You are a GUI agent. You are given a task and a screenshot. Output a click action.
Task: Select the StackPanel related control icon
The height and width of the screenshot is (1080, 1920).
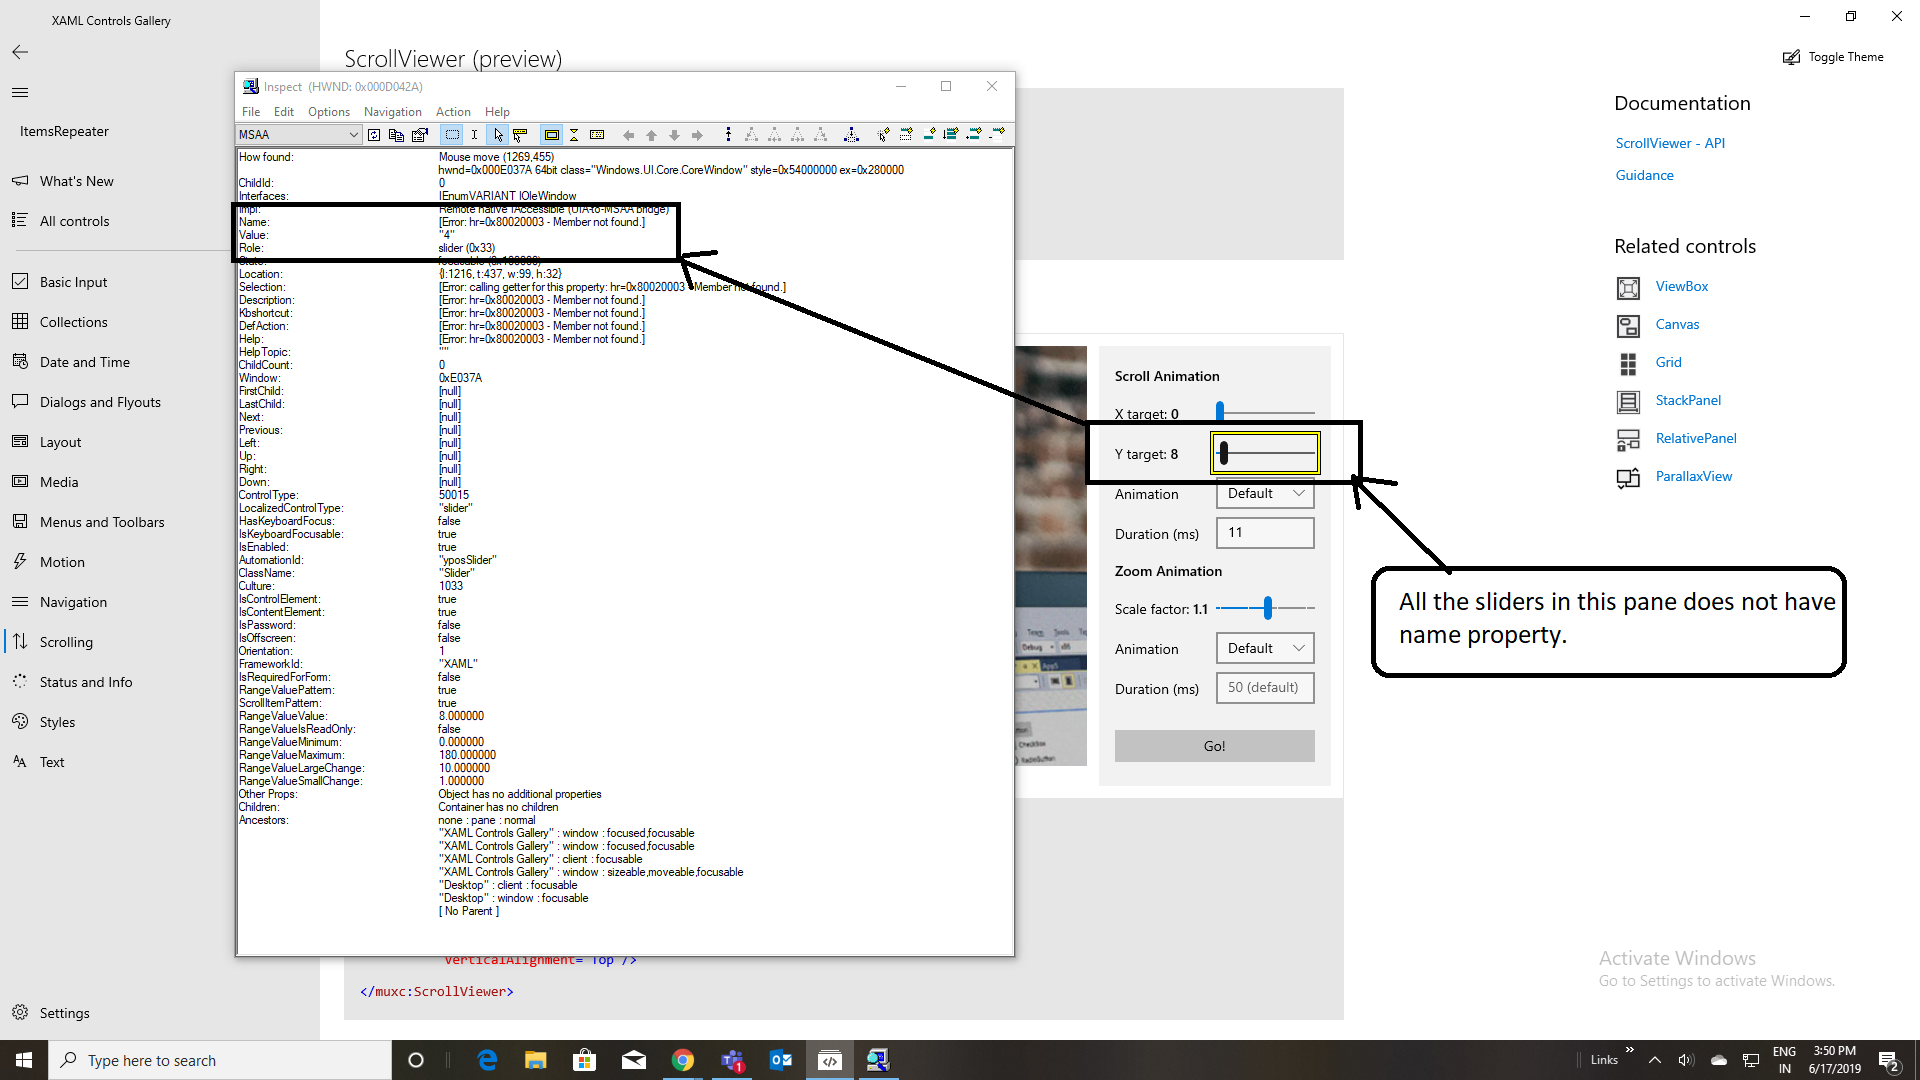1629,401
